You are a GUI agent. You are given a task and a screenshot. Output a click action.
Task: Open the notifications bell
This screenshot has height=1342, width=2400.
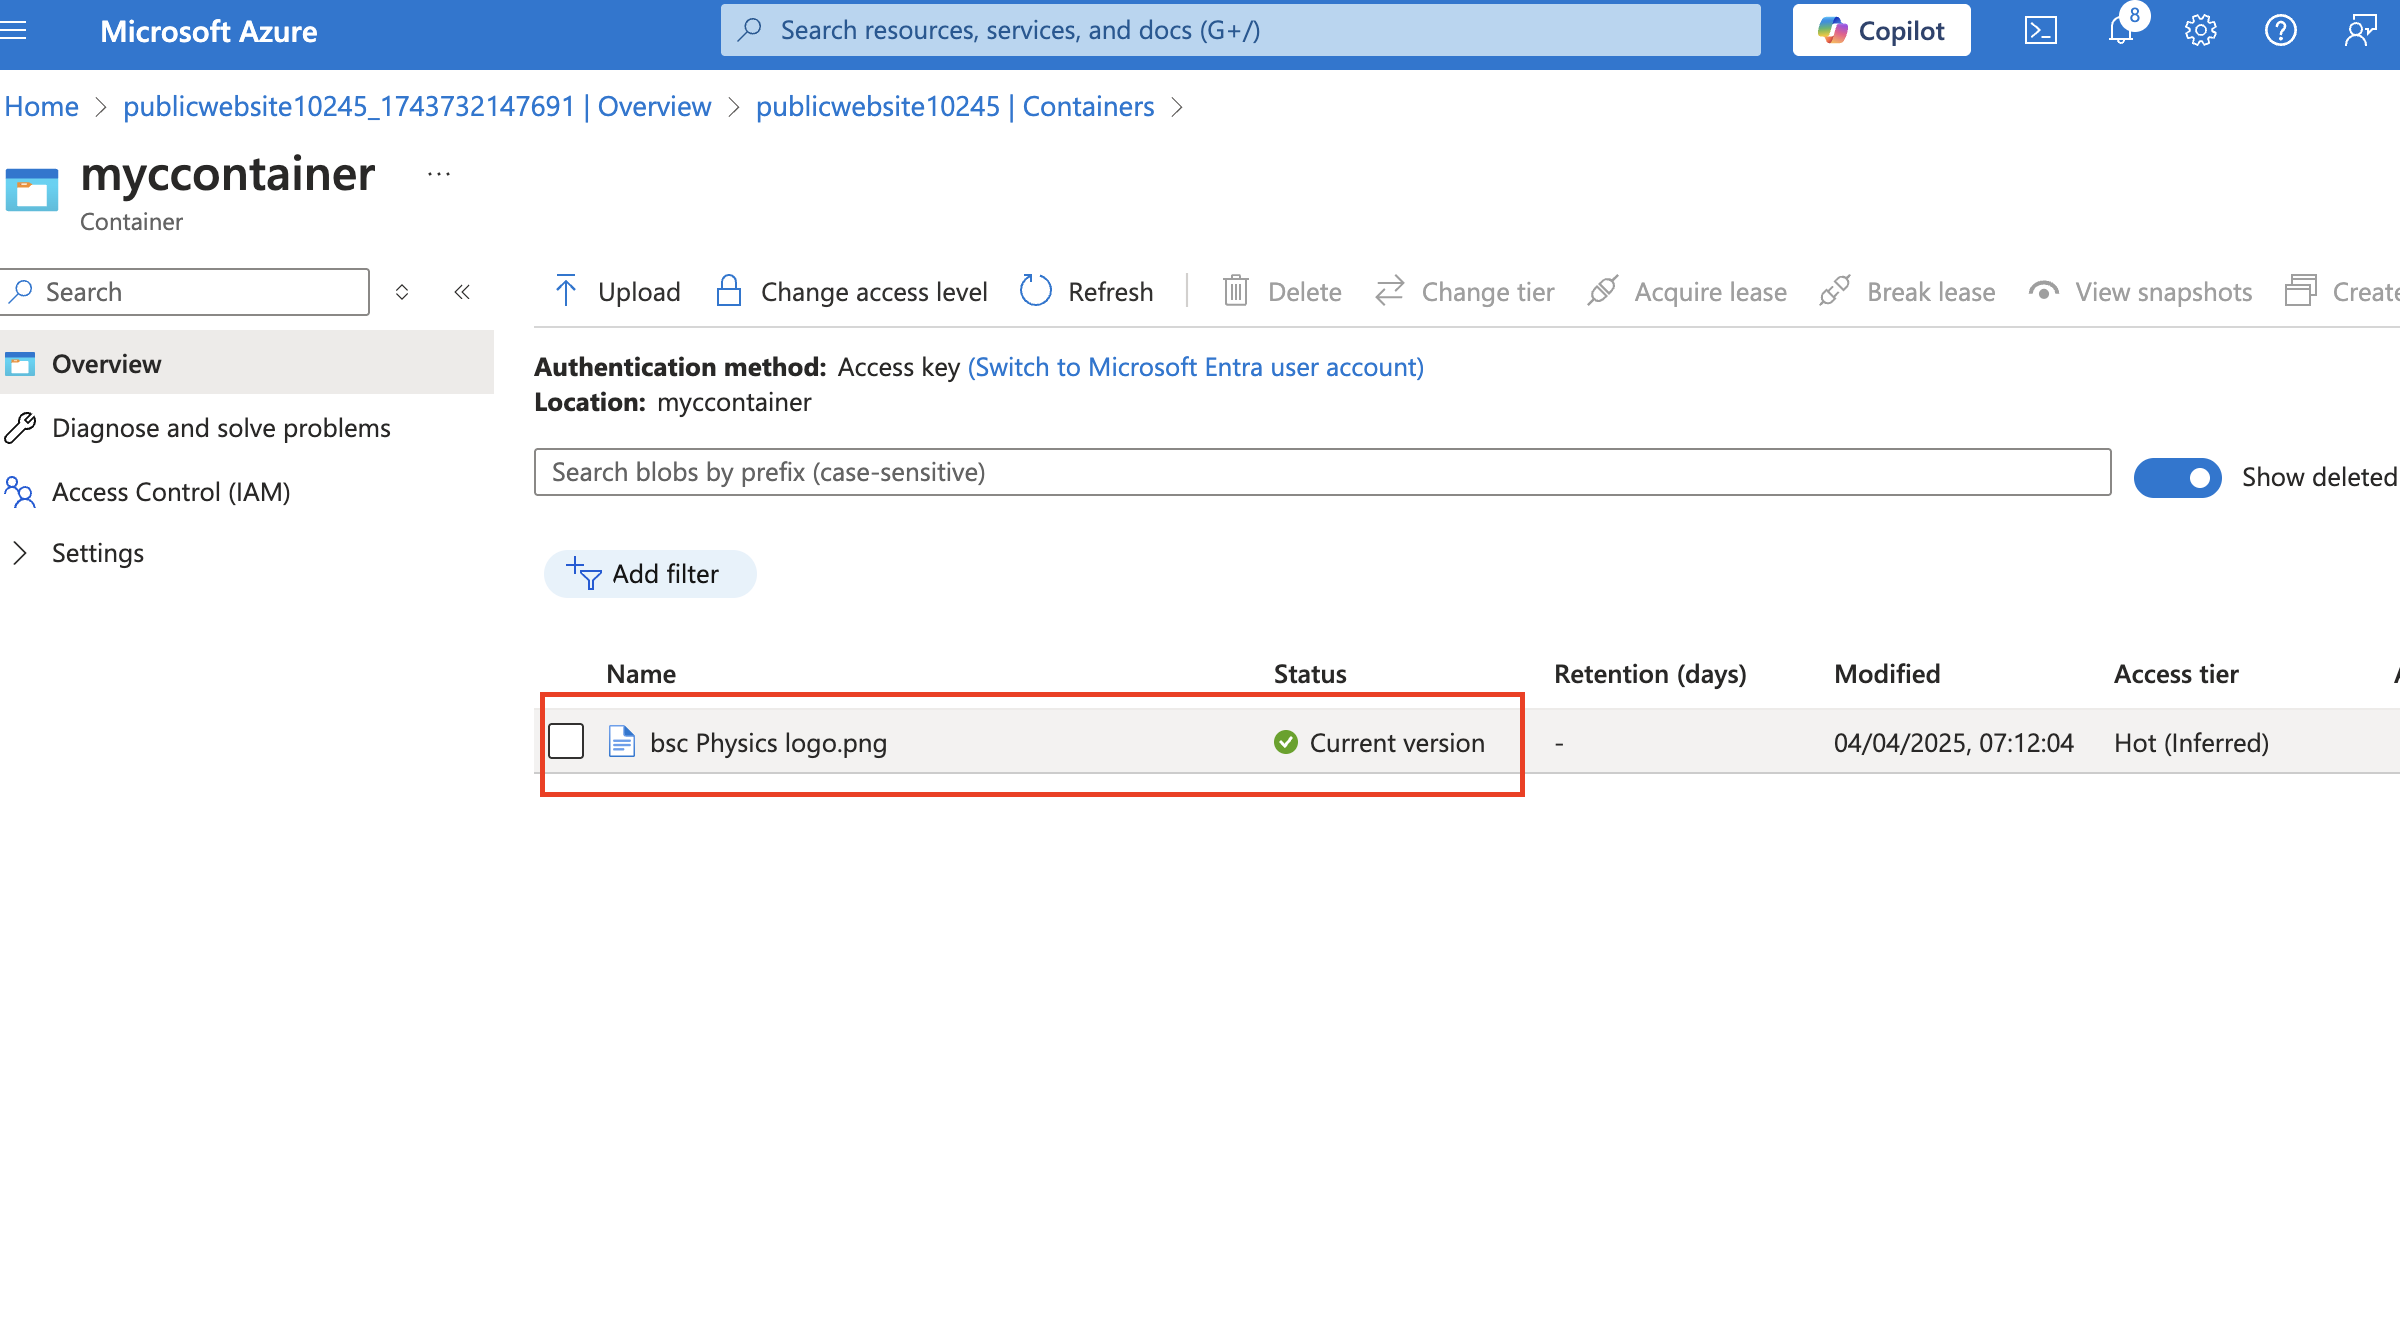[2120, 31]
